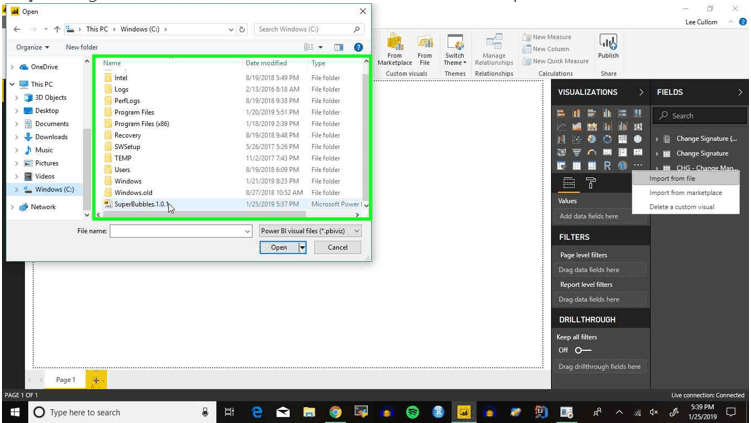Screen dimensions: 751x423
Task: Toggle the Keep all filters switch
Action: coord(583,350)
